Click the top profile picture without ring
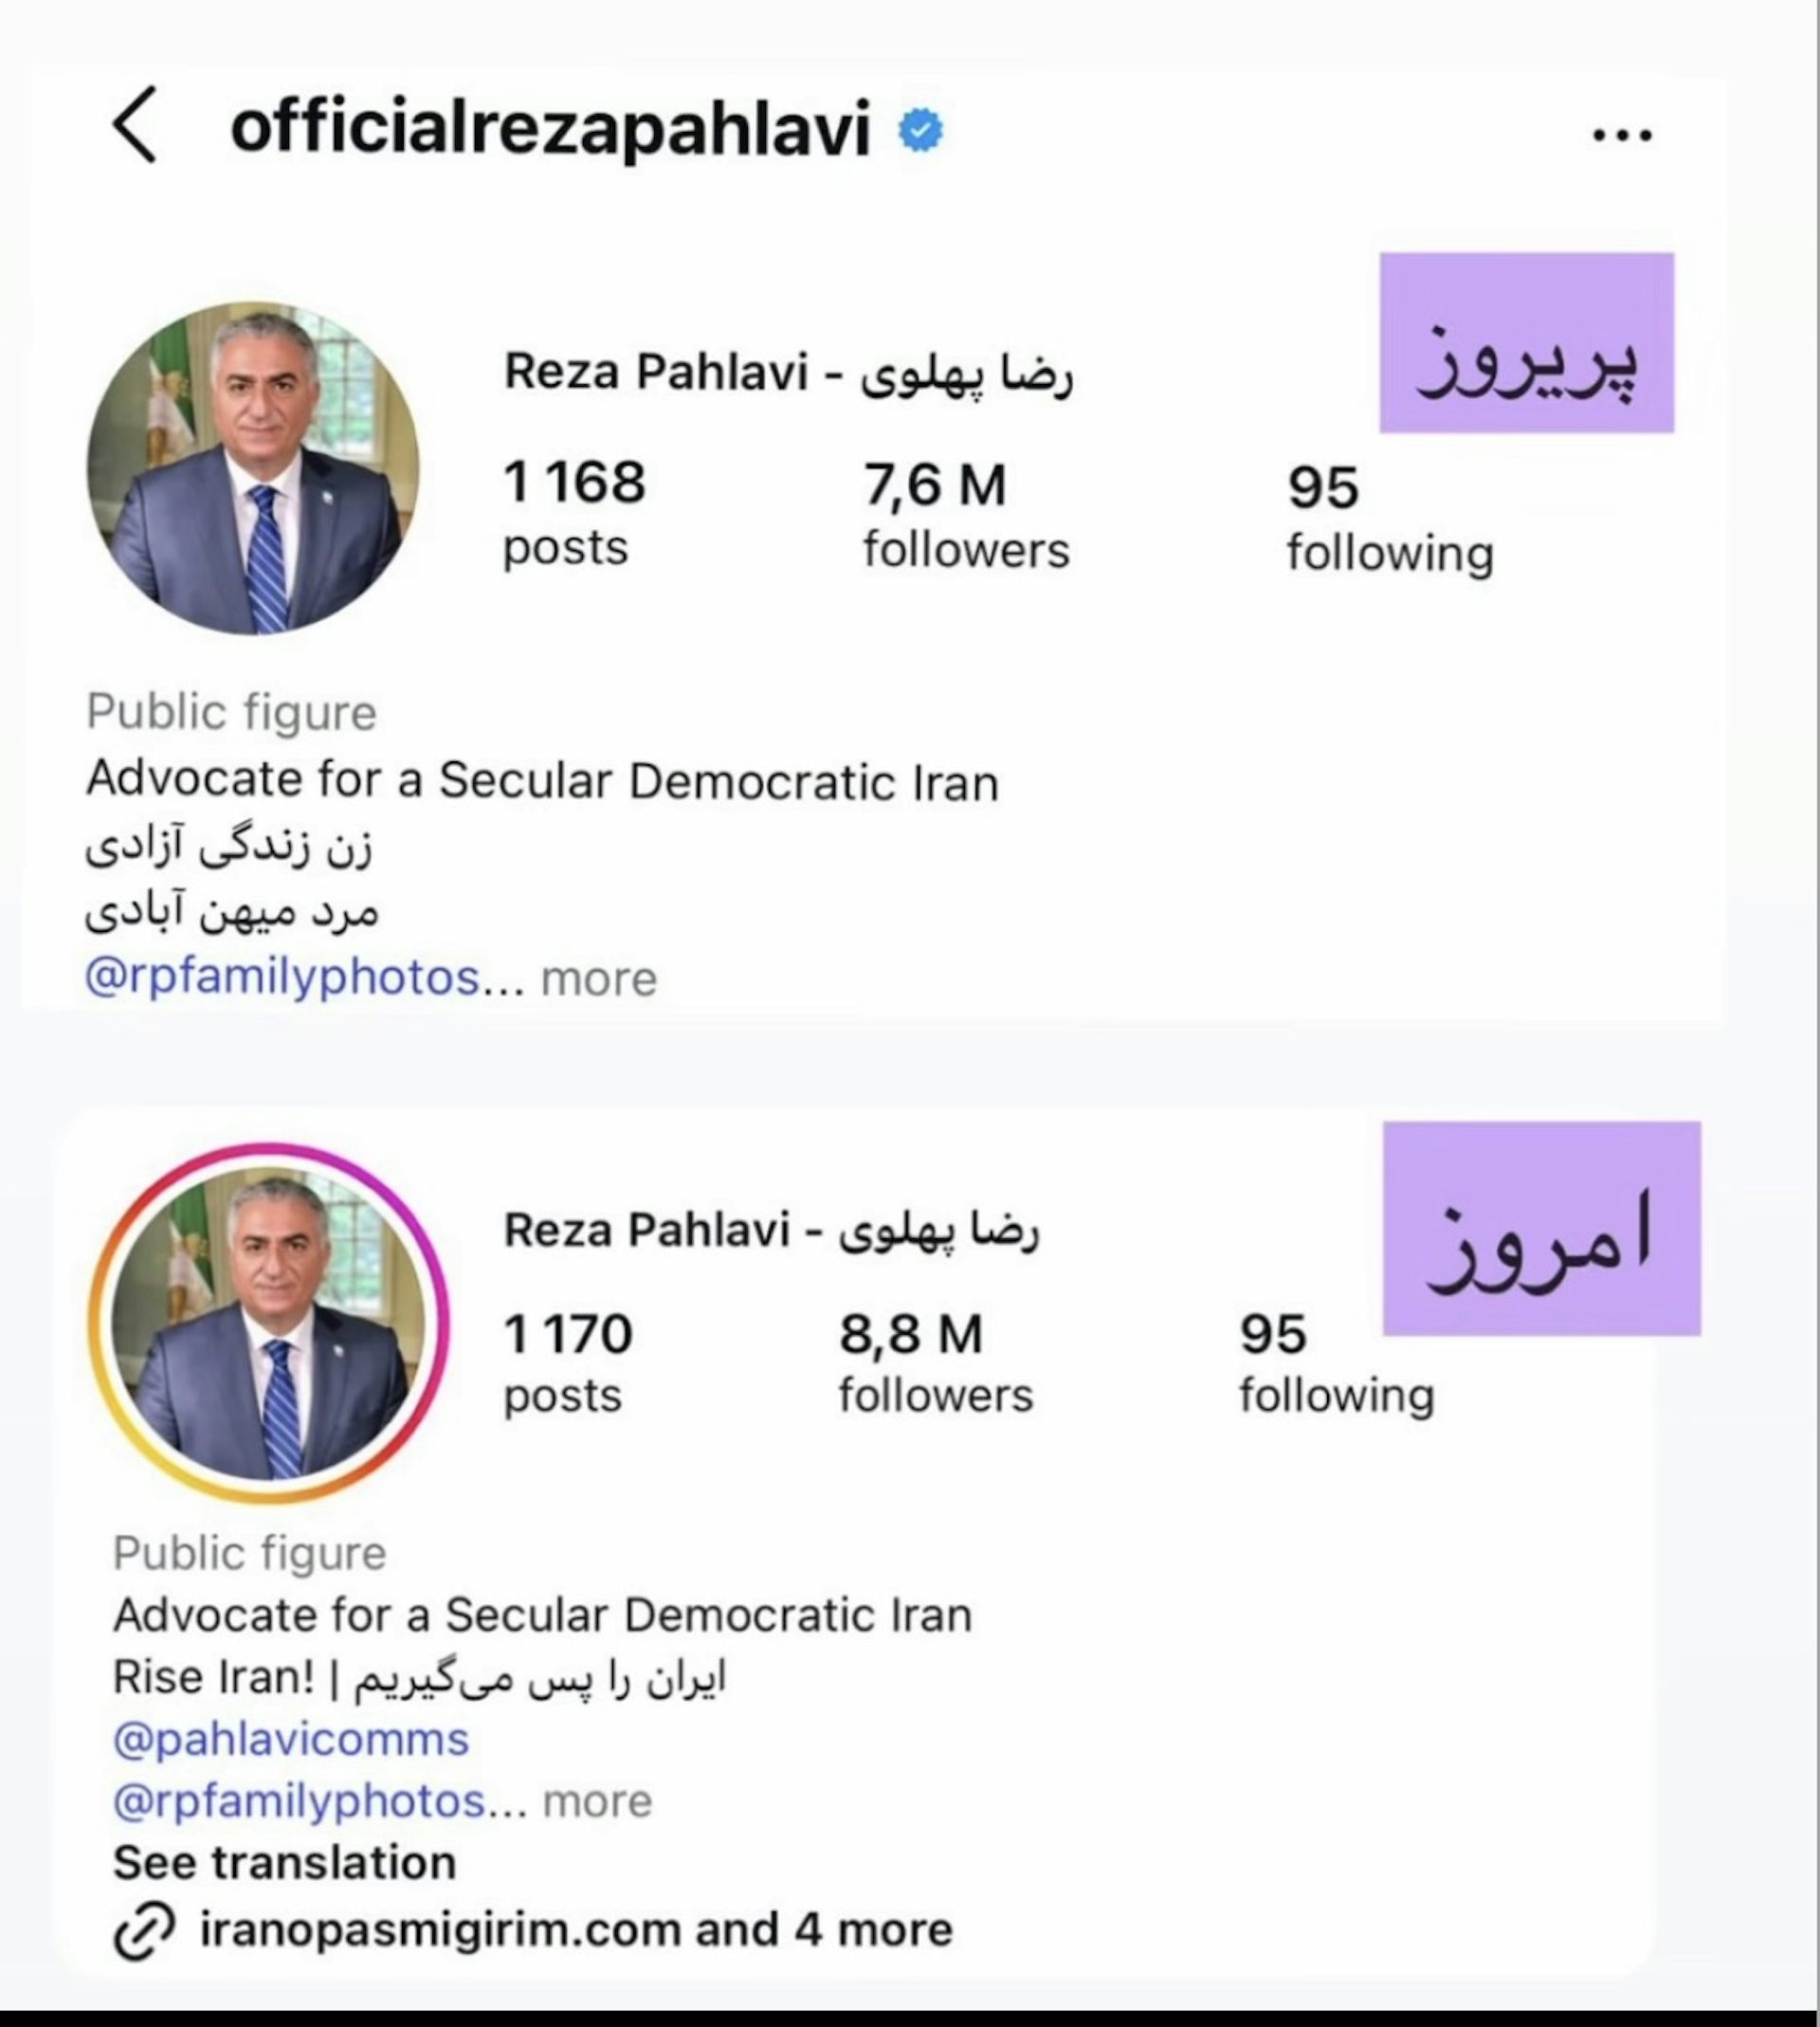The image size is (1820, 2027). click(253, 468)
